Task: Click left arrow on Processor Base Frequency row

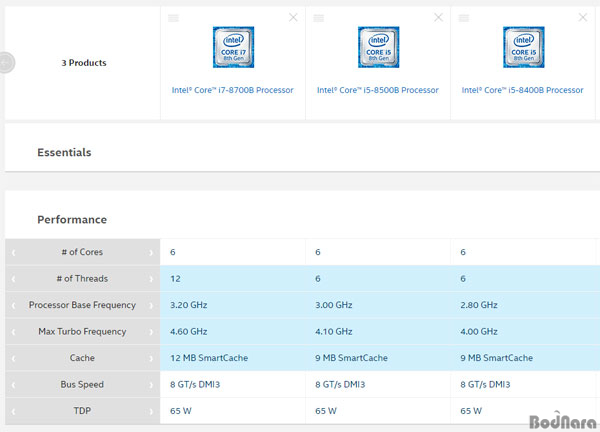Action: [13, 305]
